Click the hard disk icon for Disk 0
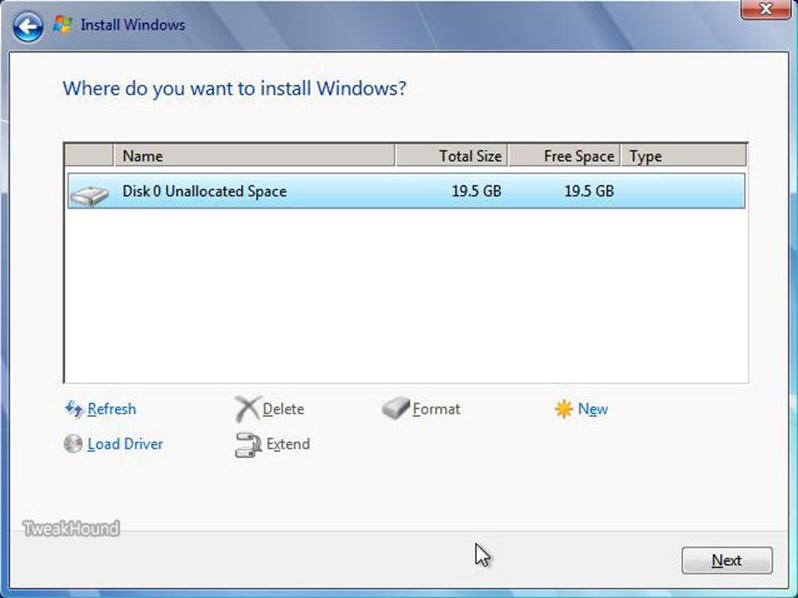This screenshot has width=798, height=598. [90, 196]
